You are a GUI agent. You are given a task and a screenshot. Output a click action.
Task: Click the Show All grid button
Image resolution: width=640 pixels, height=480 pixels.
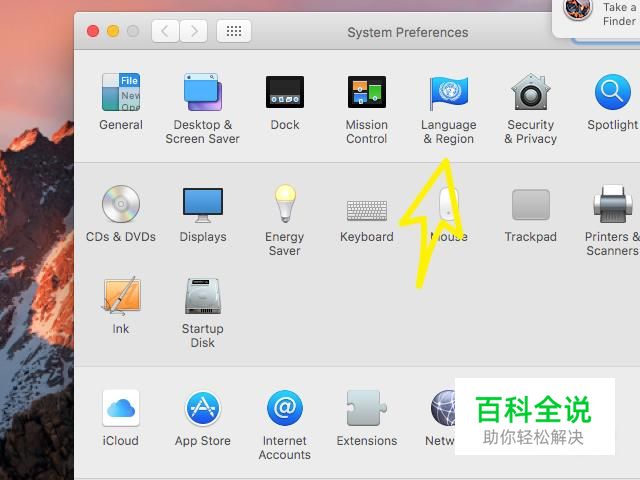coord(234,31)
